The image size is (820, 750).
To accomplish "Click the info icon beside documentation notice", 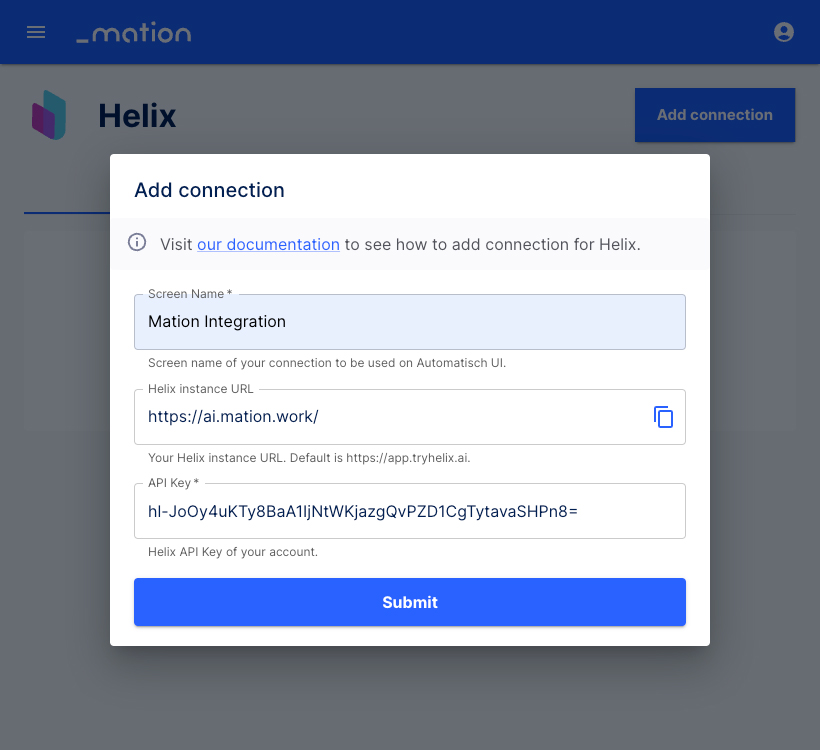I will 137,242.
